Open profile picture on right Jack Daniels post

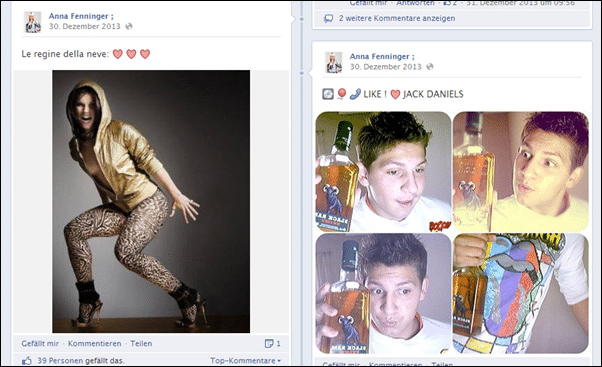[x=334, y=62]
